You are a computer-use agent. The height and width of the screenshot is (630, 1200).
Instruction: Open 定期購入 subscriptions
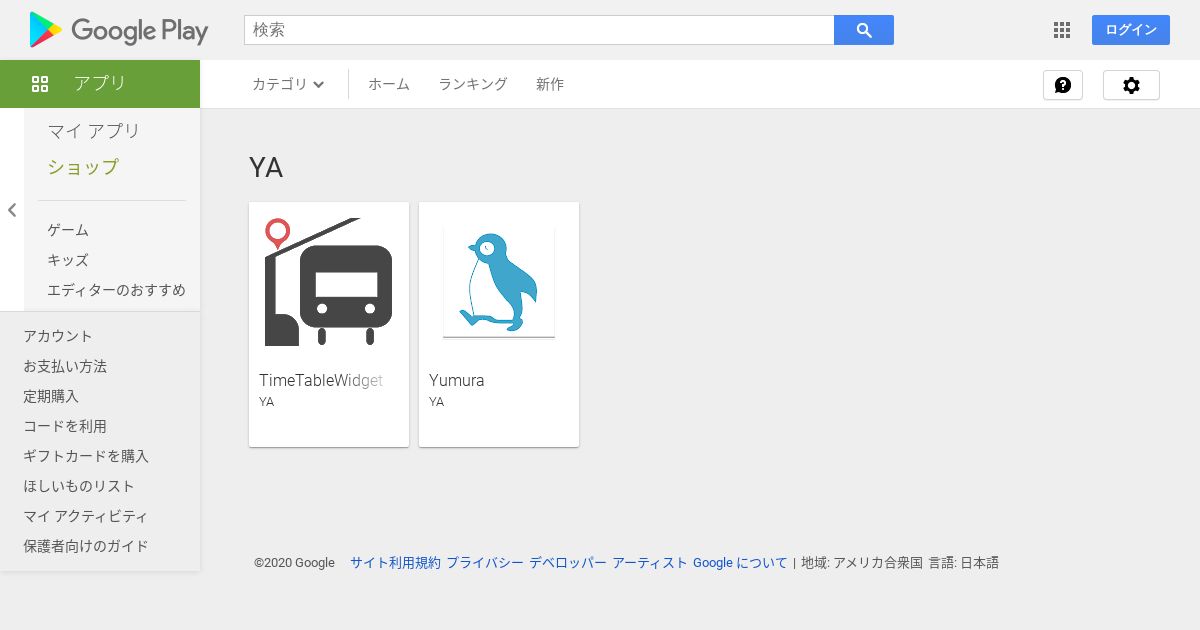pyautogui.click(x=51, y=396)
